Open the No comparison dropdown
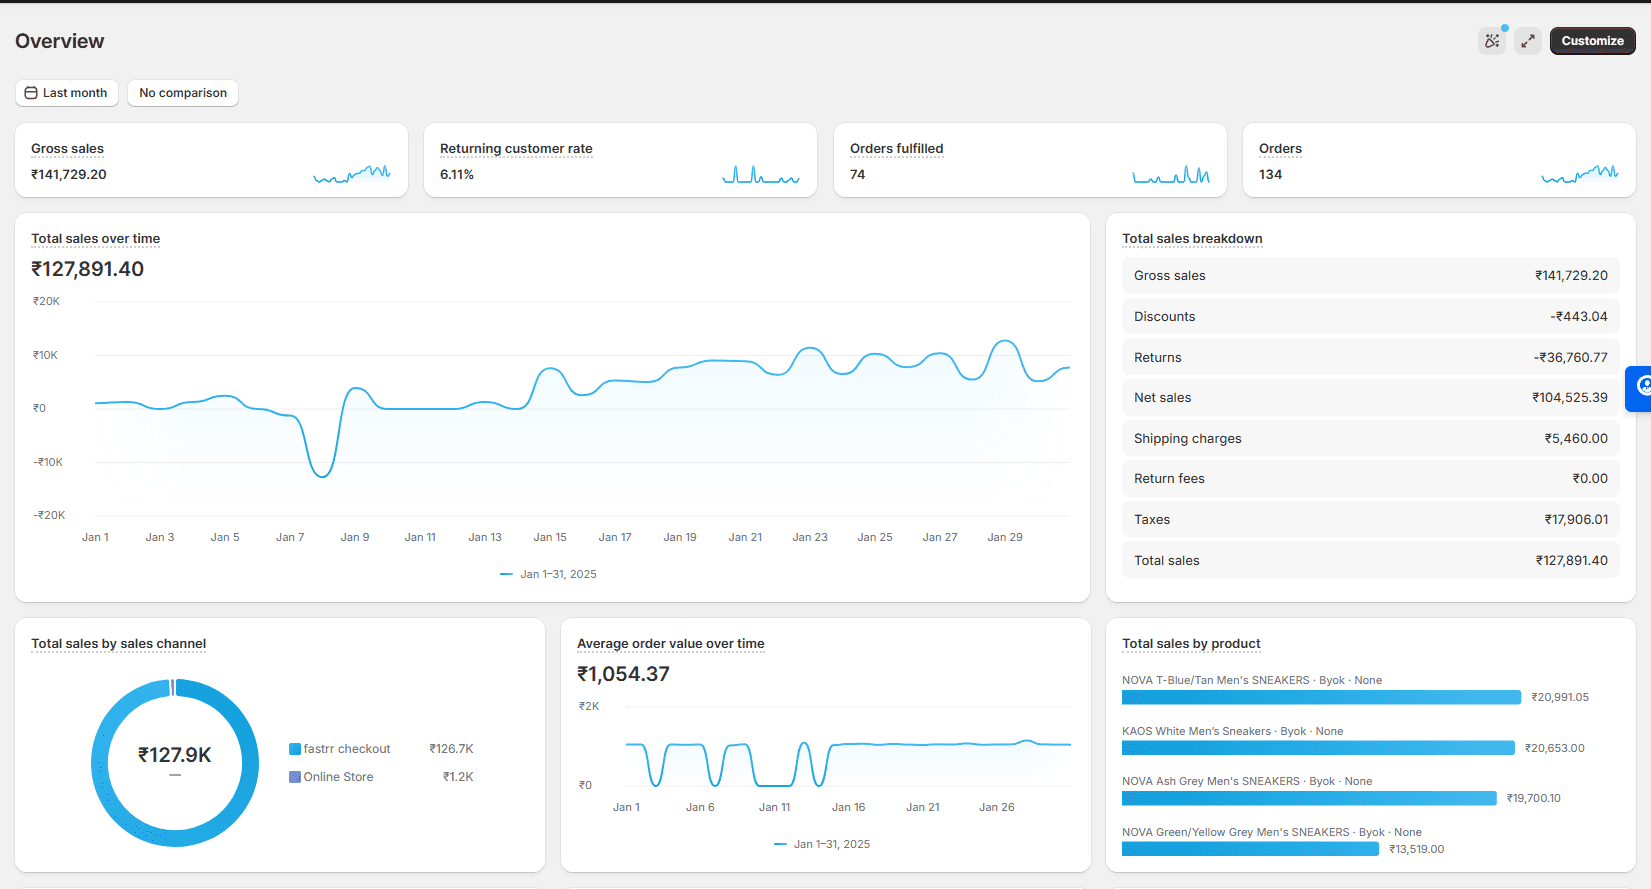Image resolution: width=1651 pixels, height=889 pixels. [x=183, y=93]
